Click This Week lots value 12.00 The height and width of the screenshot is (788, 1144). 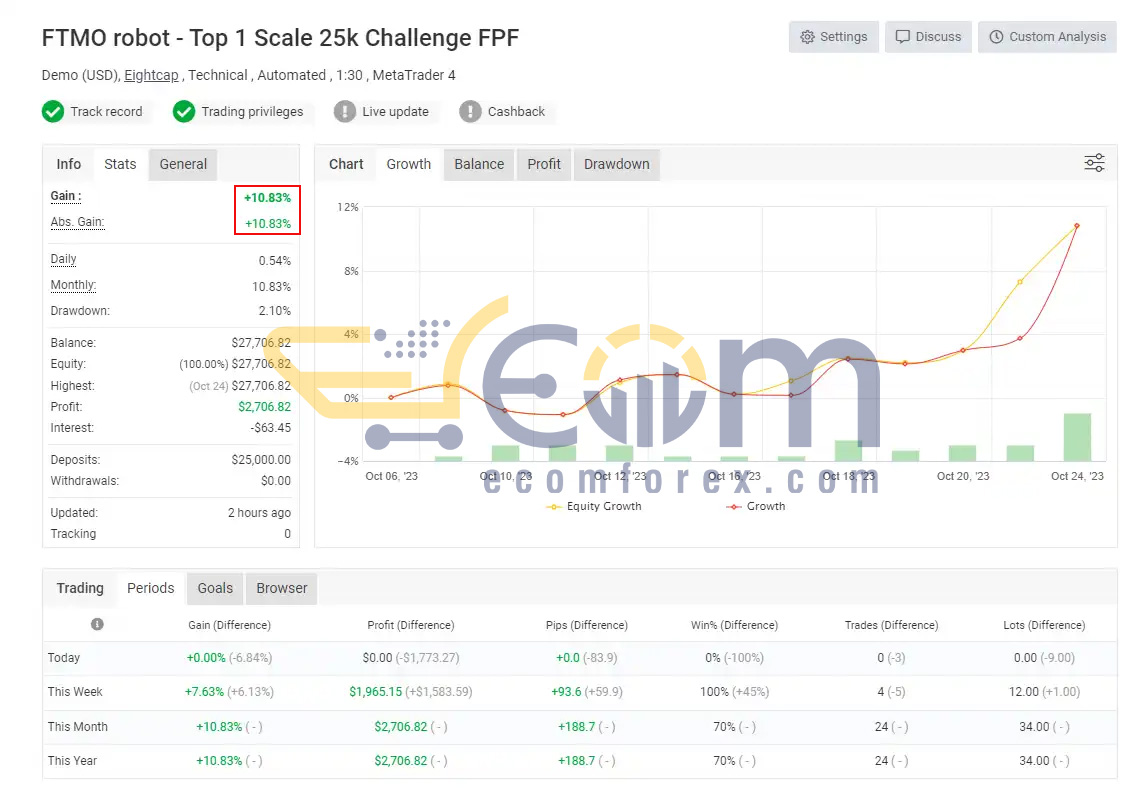tap(1024, 692)
